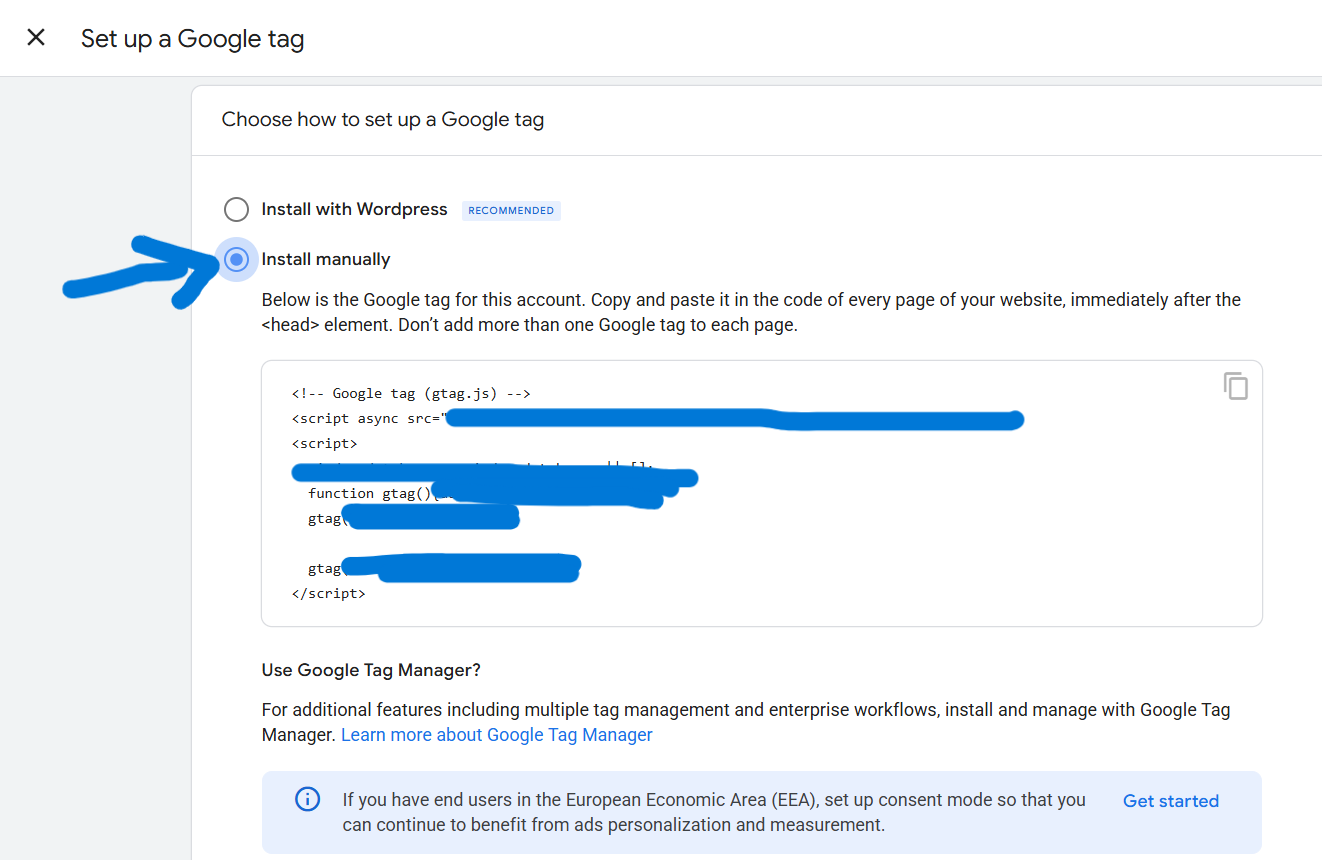The height and width of the screenshot is (860, 1322).
Task: Select the Install manually radio button
Action: [237, 260]
